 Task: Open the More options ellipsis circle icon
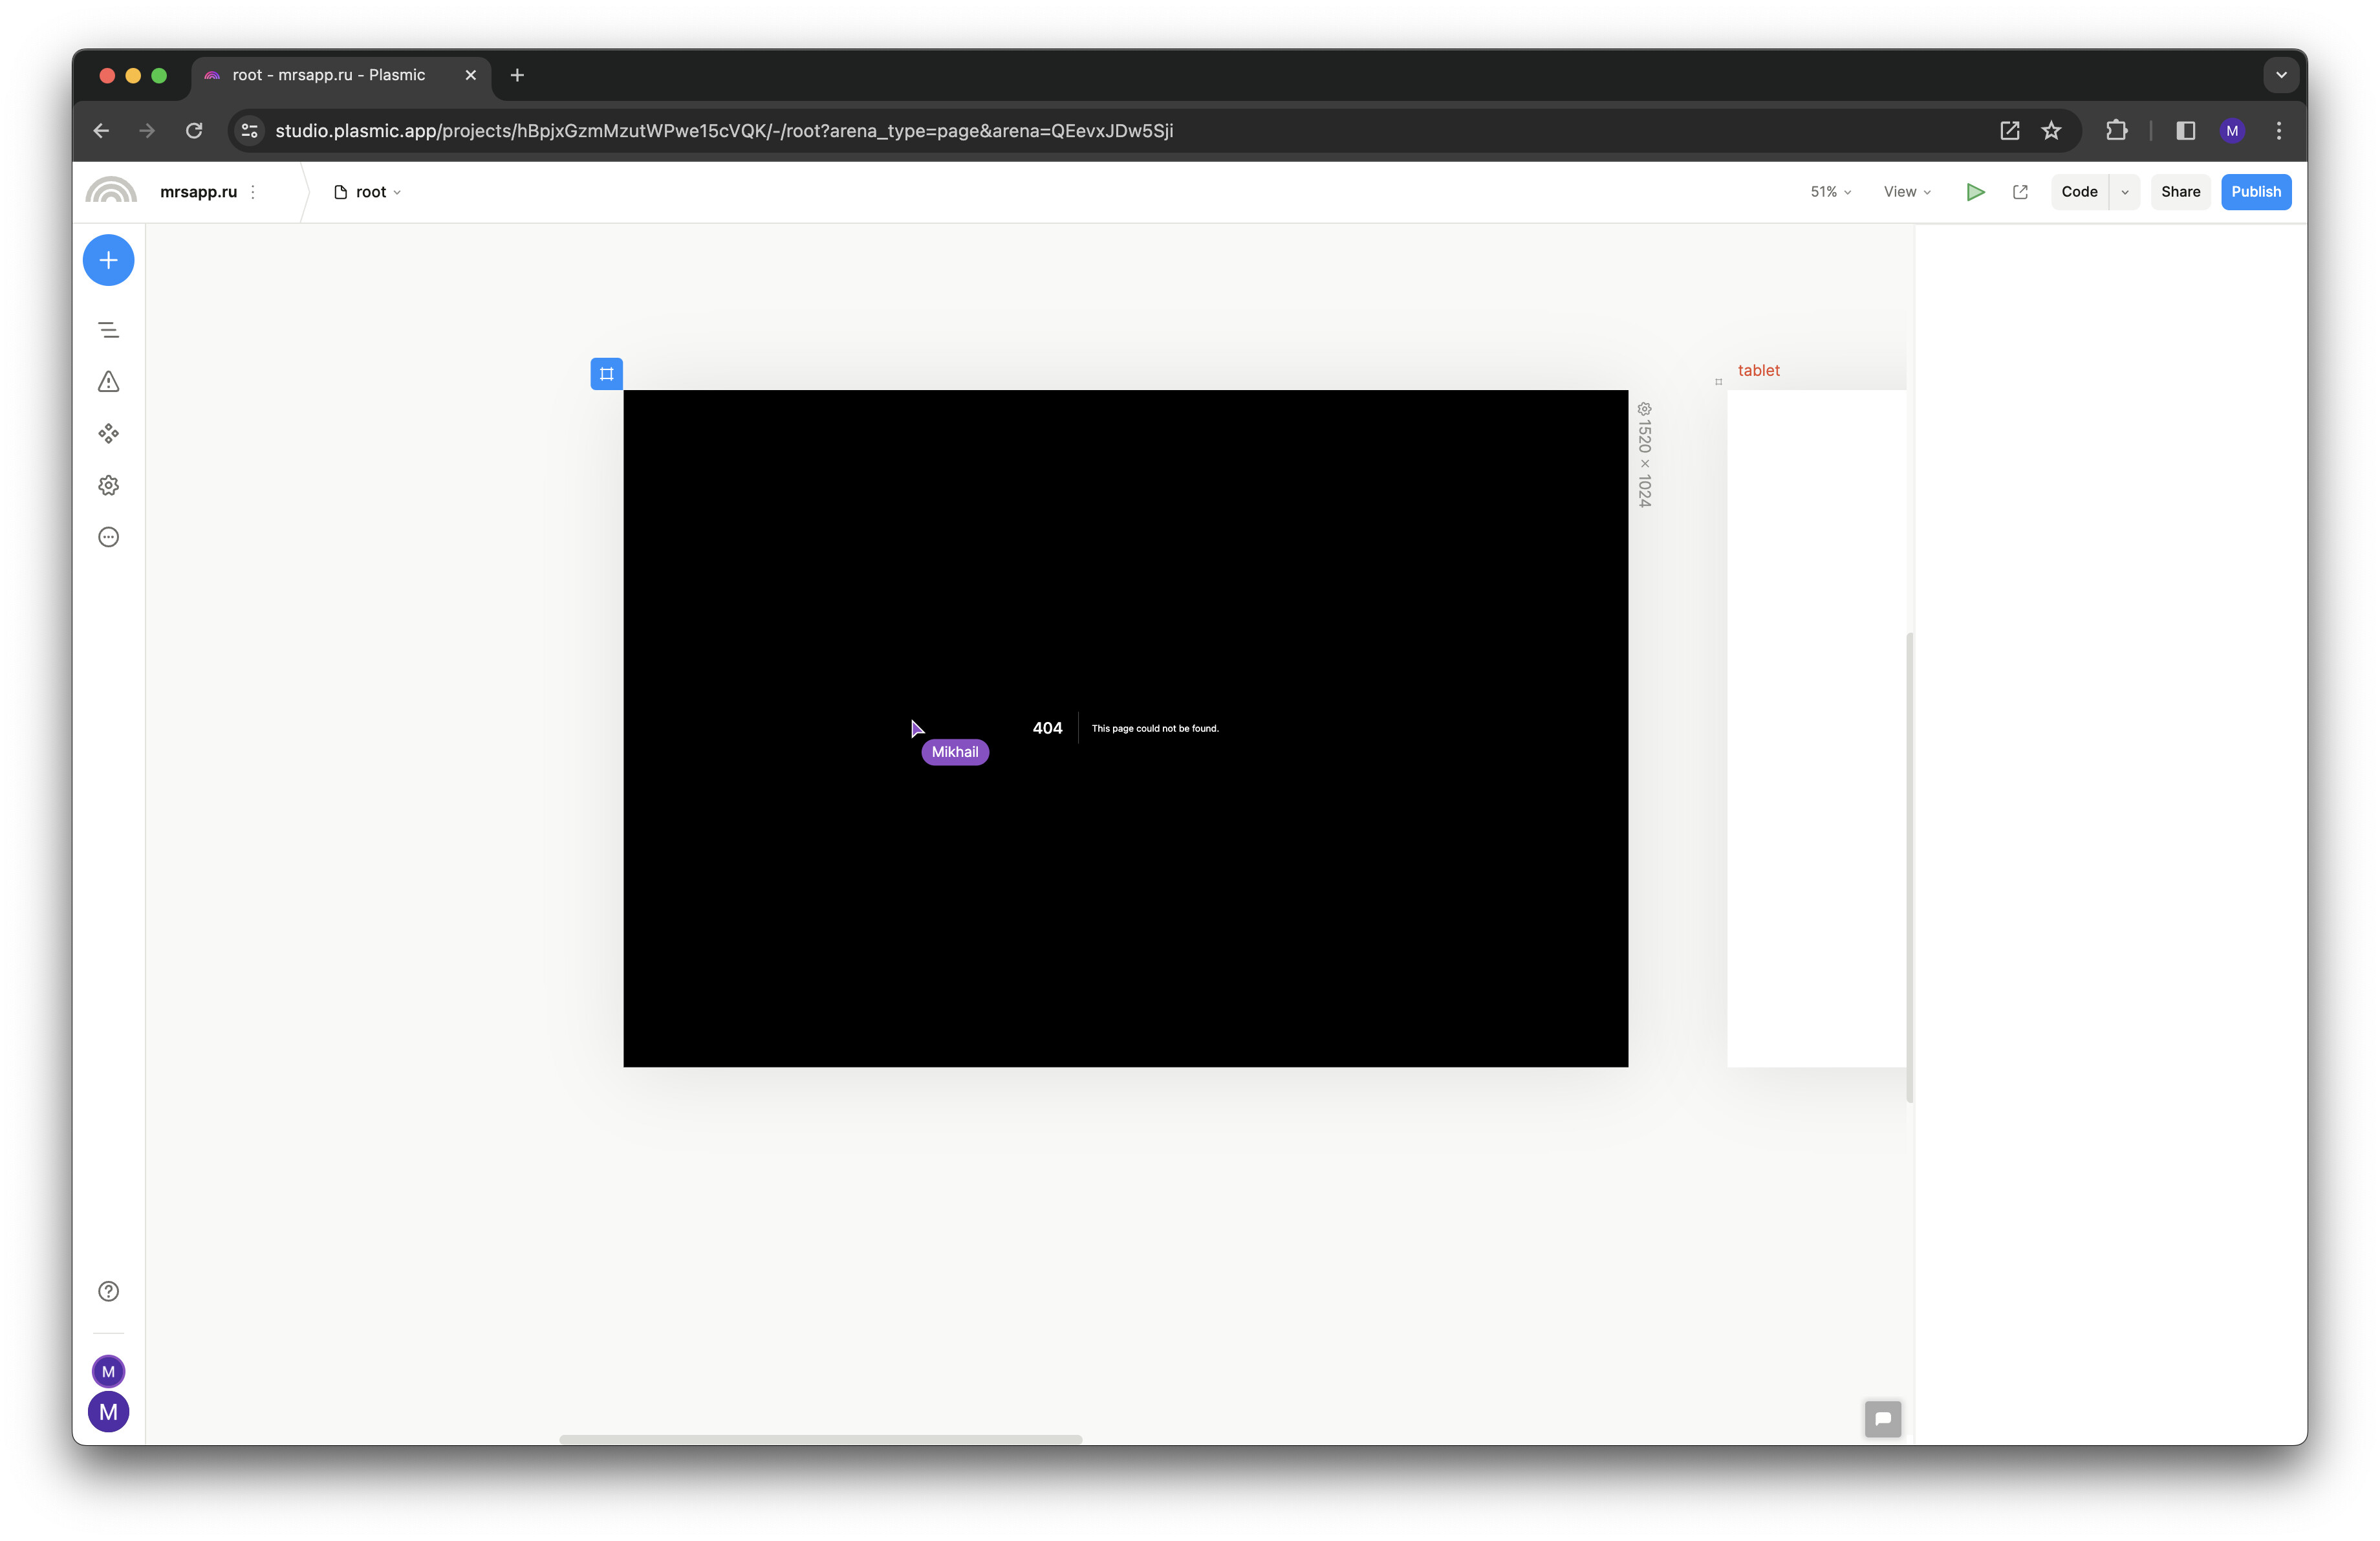click(108, 537)
